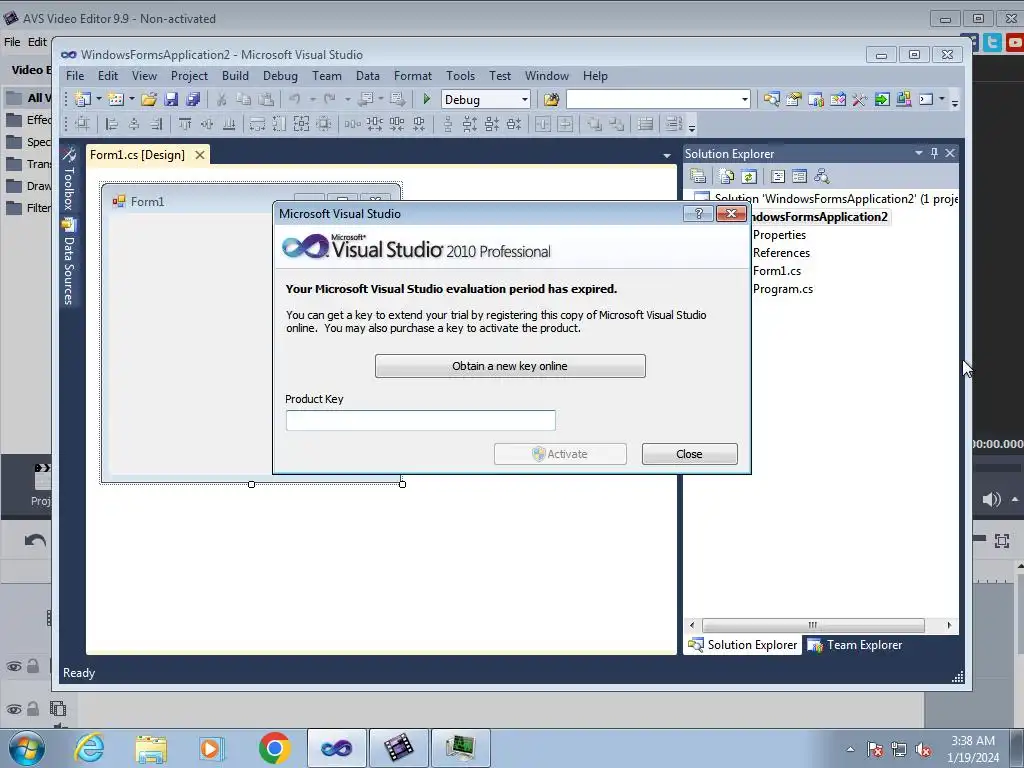
Task: Start debugging with the green play arrow
Action: [x=426, y=99]
